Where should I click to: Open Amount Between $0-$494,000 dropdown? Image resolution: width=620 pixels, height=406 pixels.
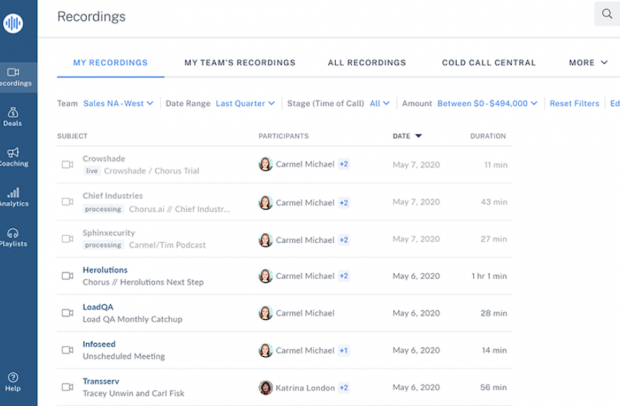click(x=487, y=104)
